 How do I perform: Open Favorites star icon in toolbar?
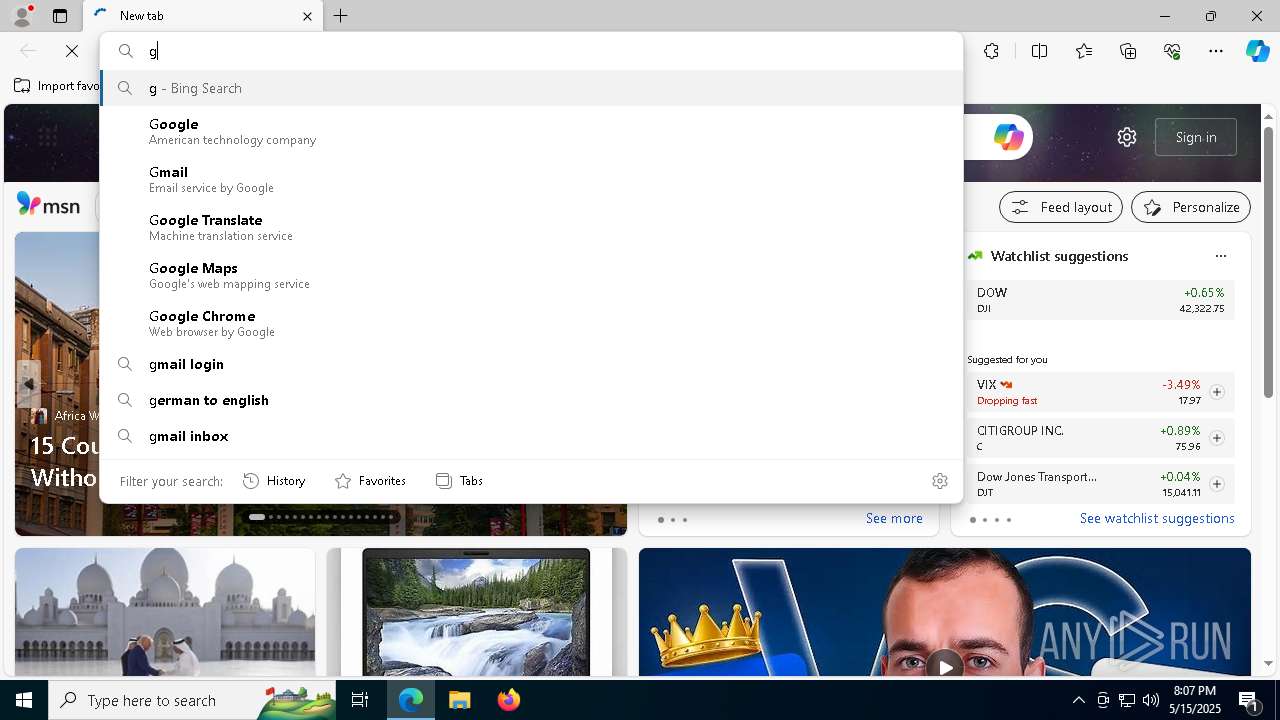pos(1084,51)
